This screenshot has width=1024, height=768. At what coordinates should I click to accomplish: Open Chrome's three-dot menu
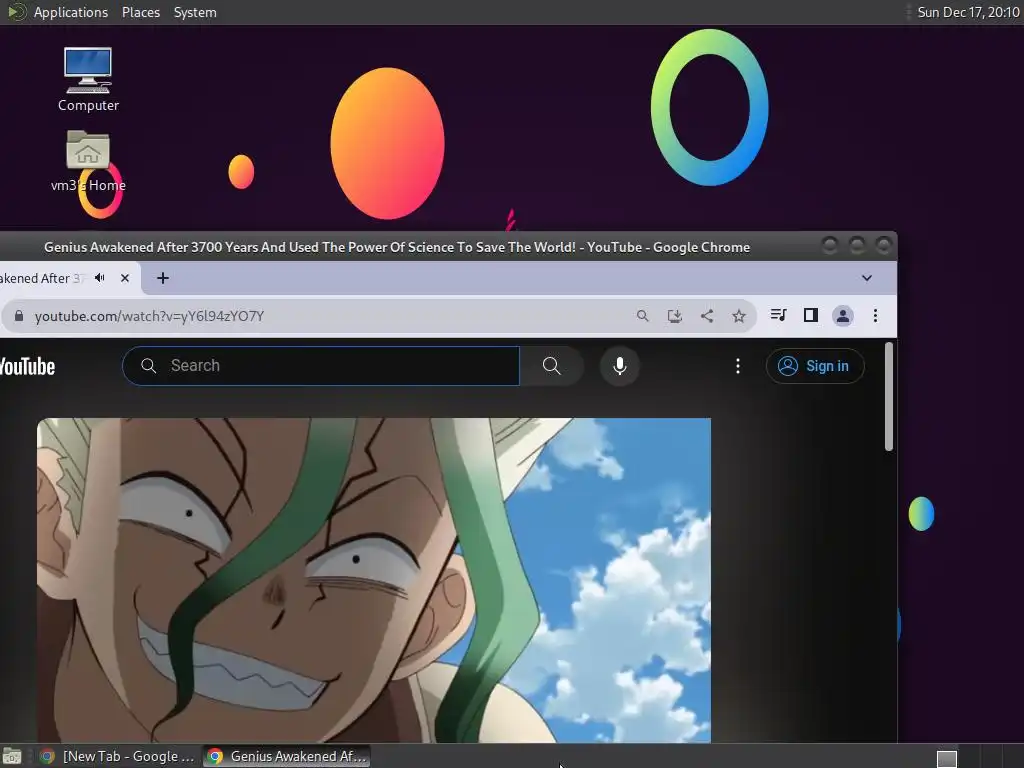click(x=875, y=316)
